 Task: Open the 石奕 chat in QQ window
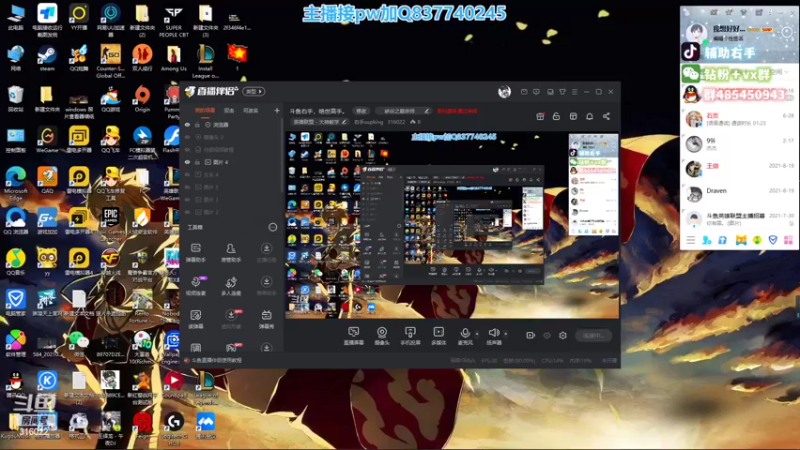pyautogui.click(x=738, y=119)
